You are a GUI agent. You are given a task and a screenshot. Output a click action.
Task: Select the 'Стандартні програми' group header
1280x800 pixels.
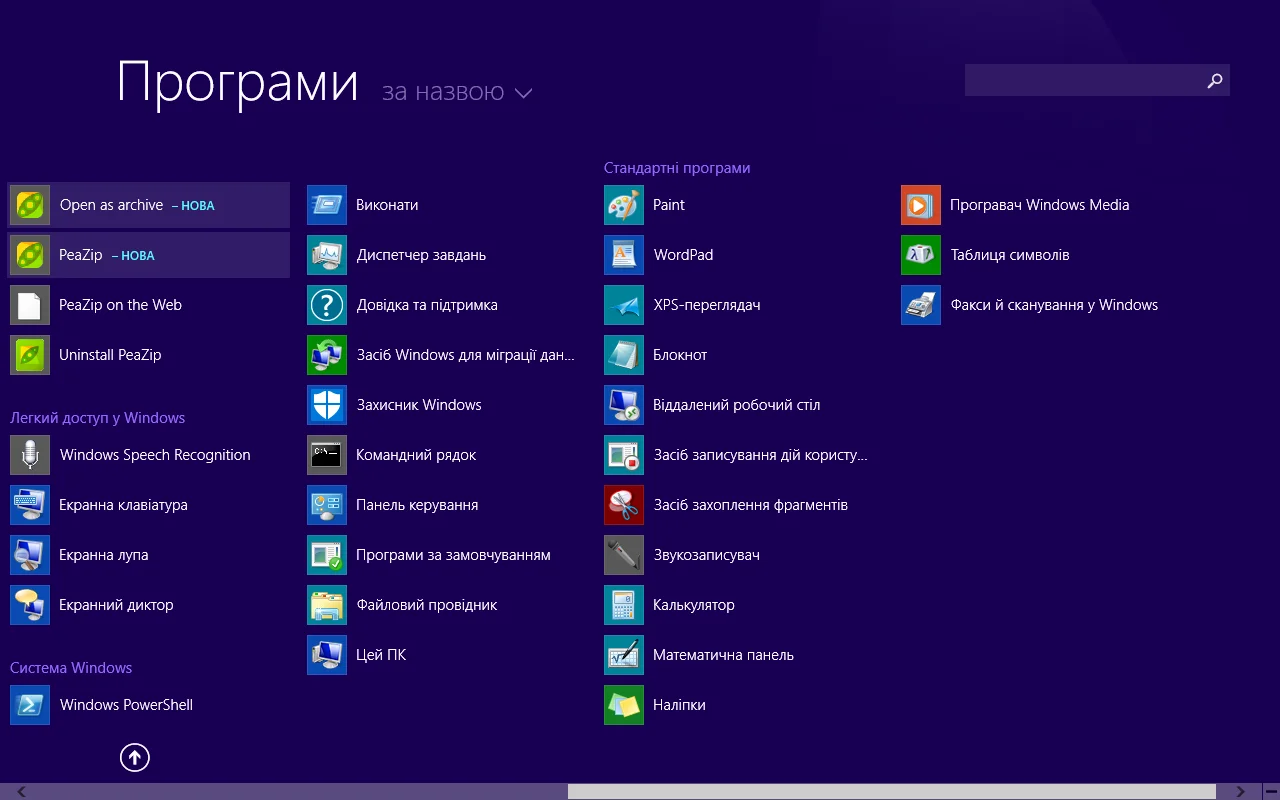click(x=677, y=168)
